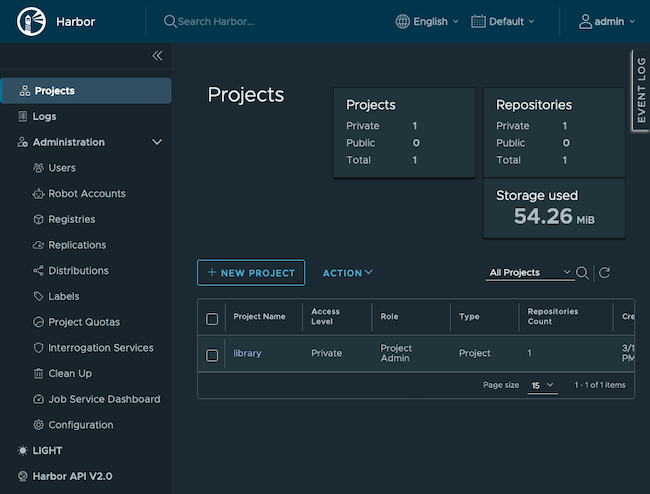This screenshot has height=494, width=650.
Task: Open the Logs menu item
Action: 44,117
